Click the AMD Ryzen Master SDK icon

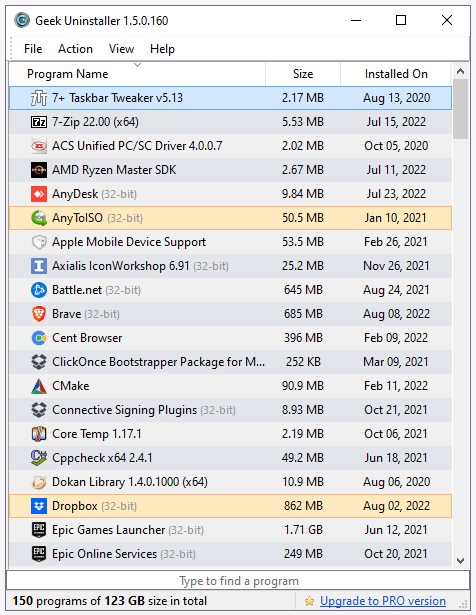[39, 170]
